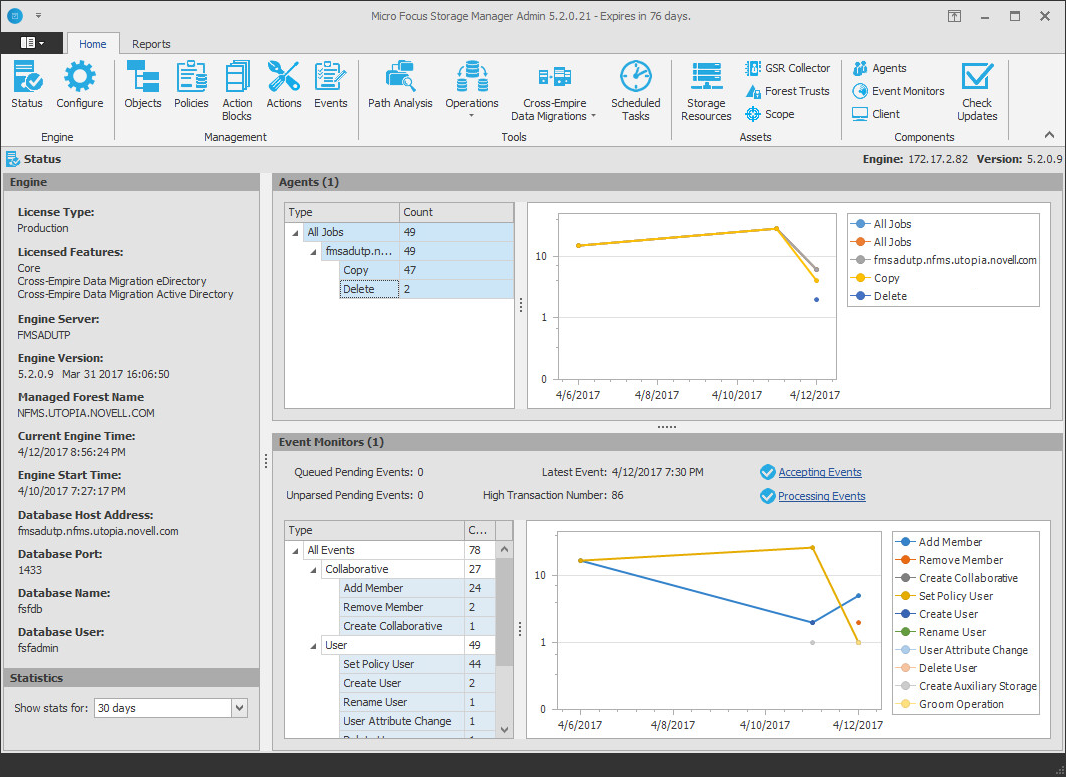Screen dimensions: 1066x778
Task: Toggle fmsadutp.nfms.utopia.novell.com legend series
Action: (944, 260)
